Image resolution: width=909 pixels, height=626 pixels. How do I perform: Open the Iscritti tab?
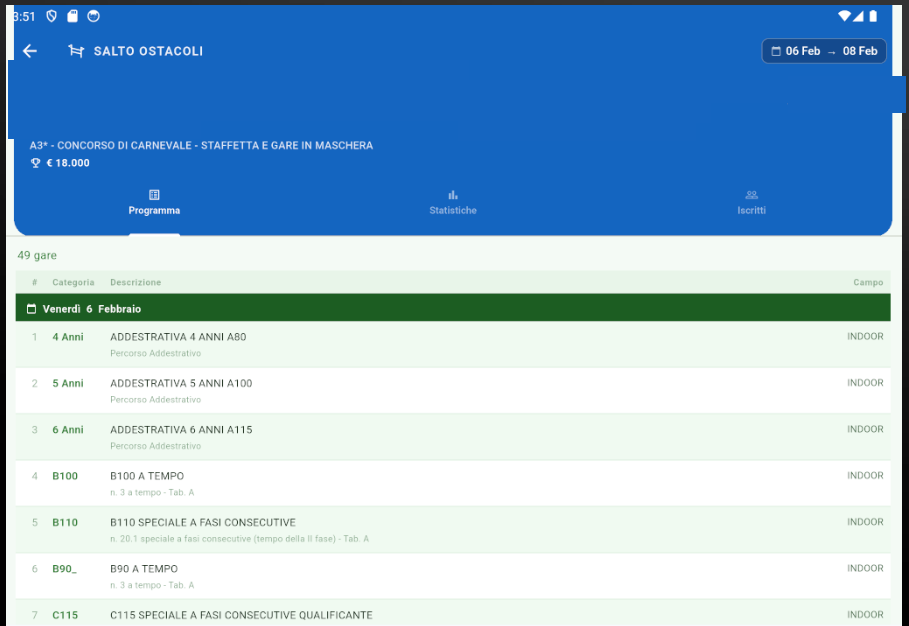[x=751, y=203]
